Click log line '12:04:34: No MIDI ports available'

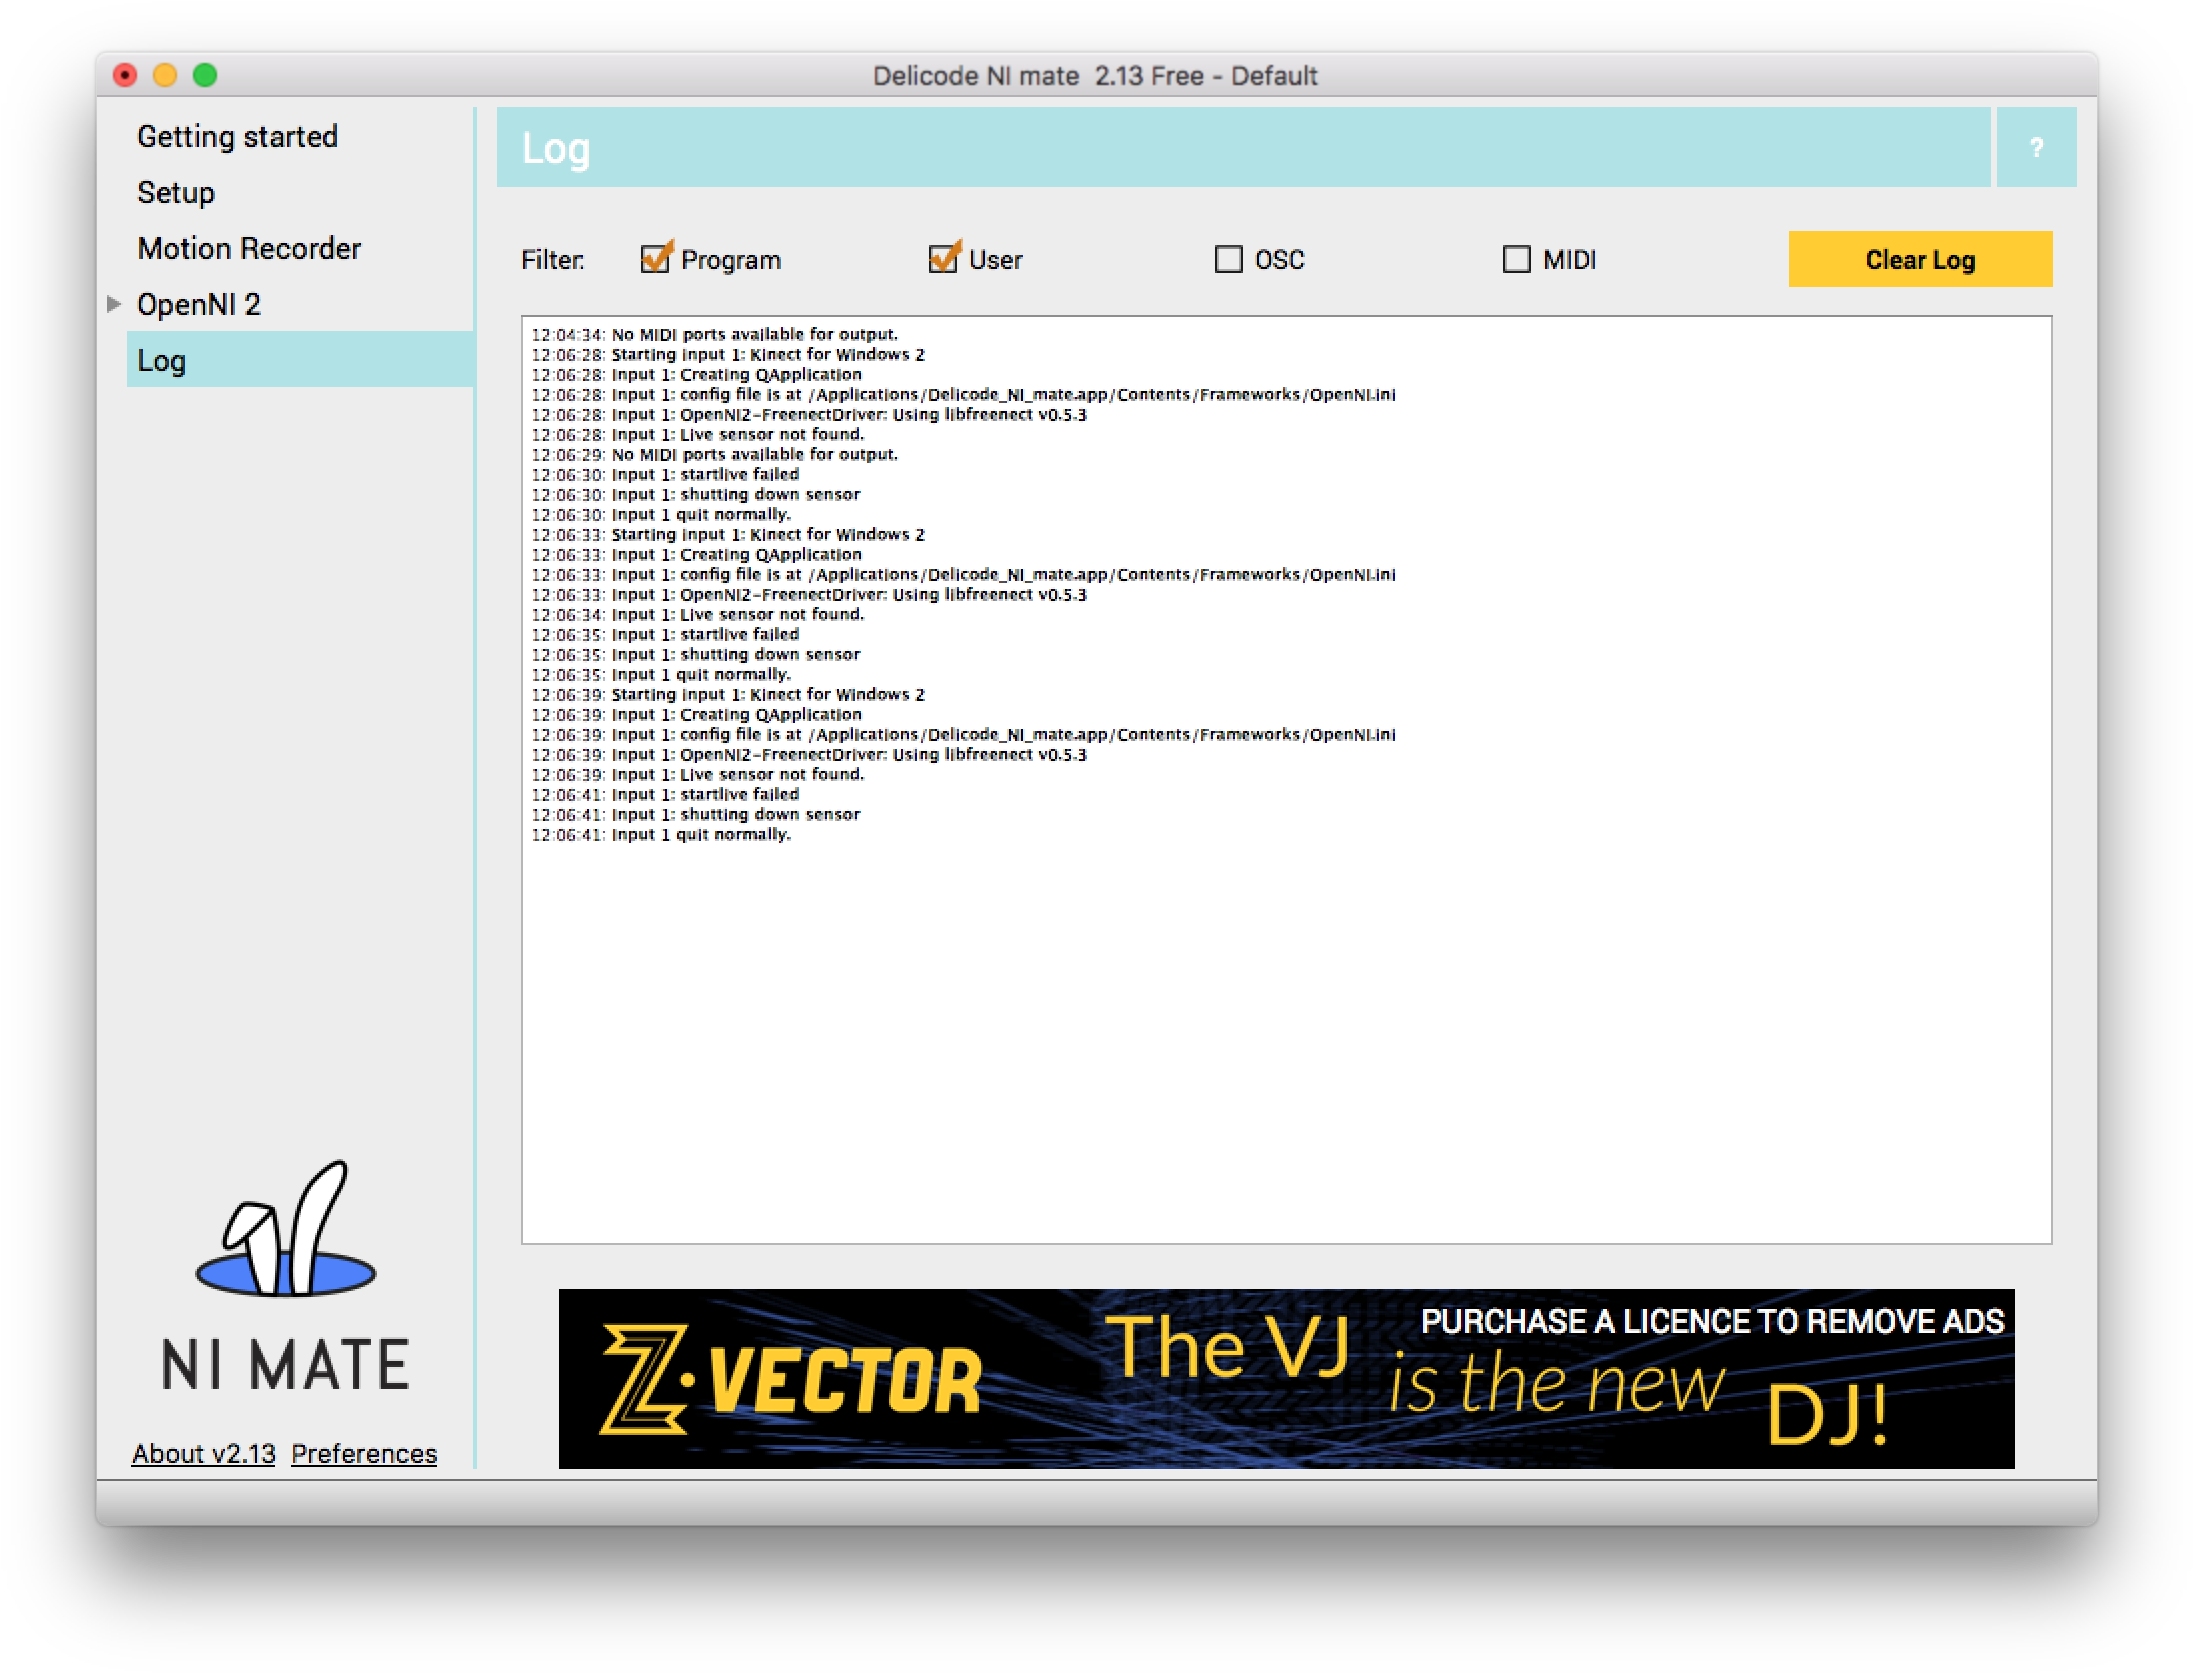pyautogui.click(x=714, y=334)
